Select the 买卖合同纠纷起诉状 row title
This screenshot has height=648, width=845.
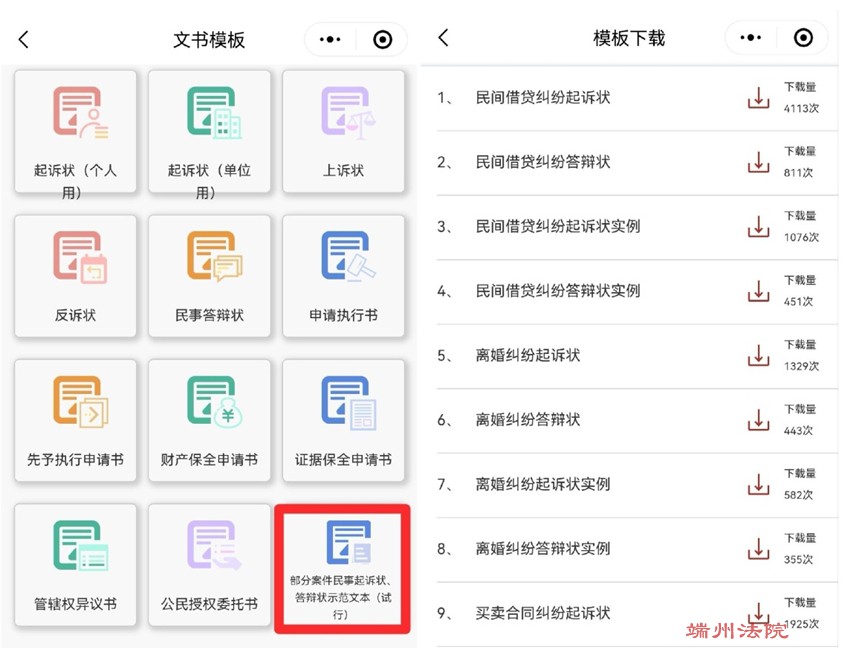click(x=543, y=613)
